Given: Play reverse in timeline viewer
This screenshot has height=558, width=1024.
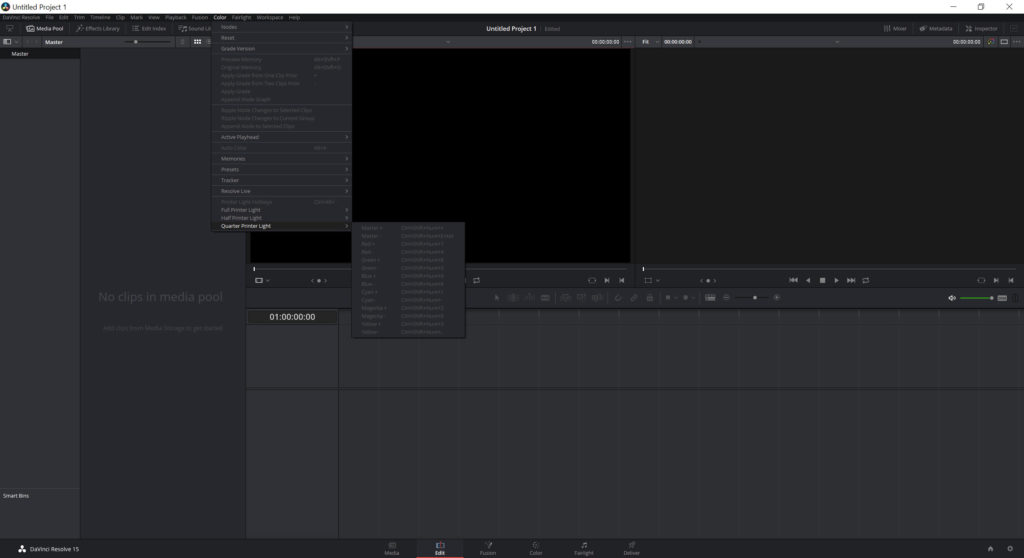Looking at the screenshot, I should point(808,280).
